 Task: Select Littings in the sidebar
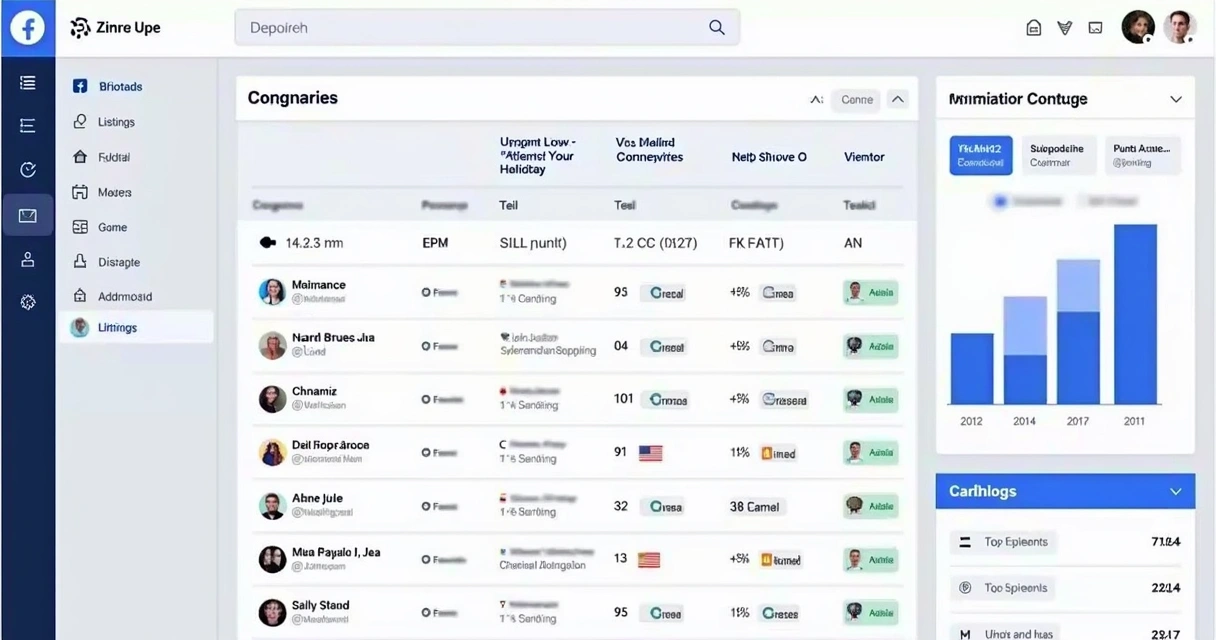point(136,327)
